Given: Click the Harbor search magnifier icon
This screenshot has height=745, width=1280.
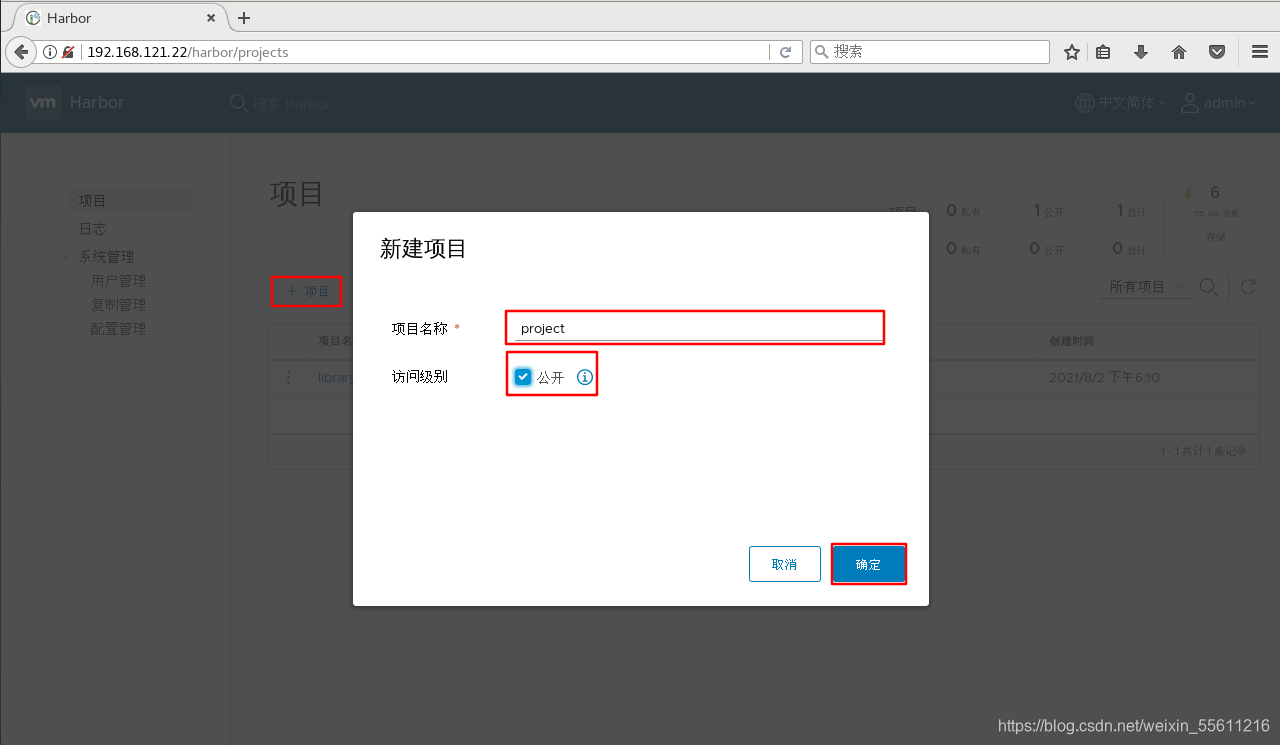Looking at the screenshot, I should point(238,103).
